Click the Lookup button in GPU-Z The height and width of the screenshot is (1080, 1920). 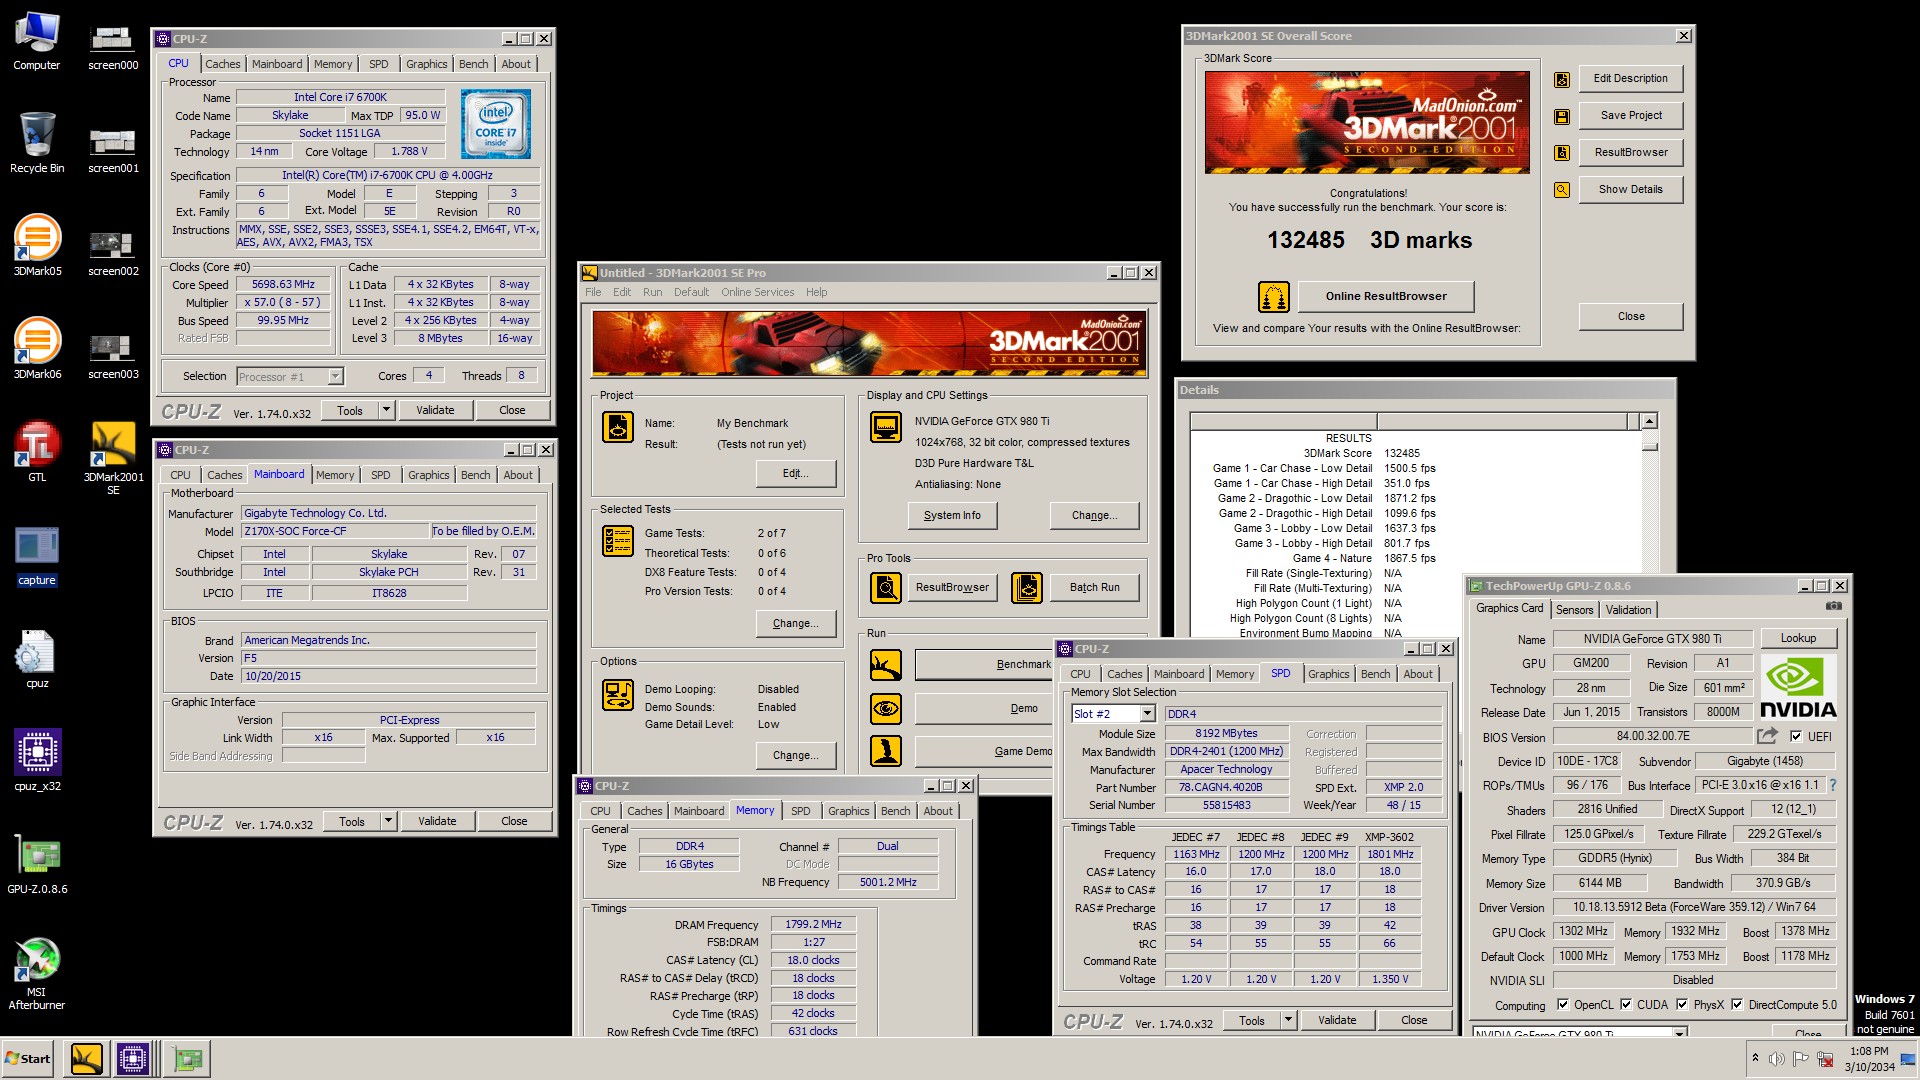[1797, 638]
